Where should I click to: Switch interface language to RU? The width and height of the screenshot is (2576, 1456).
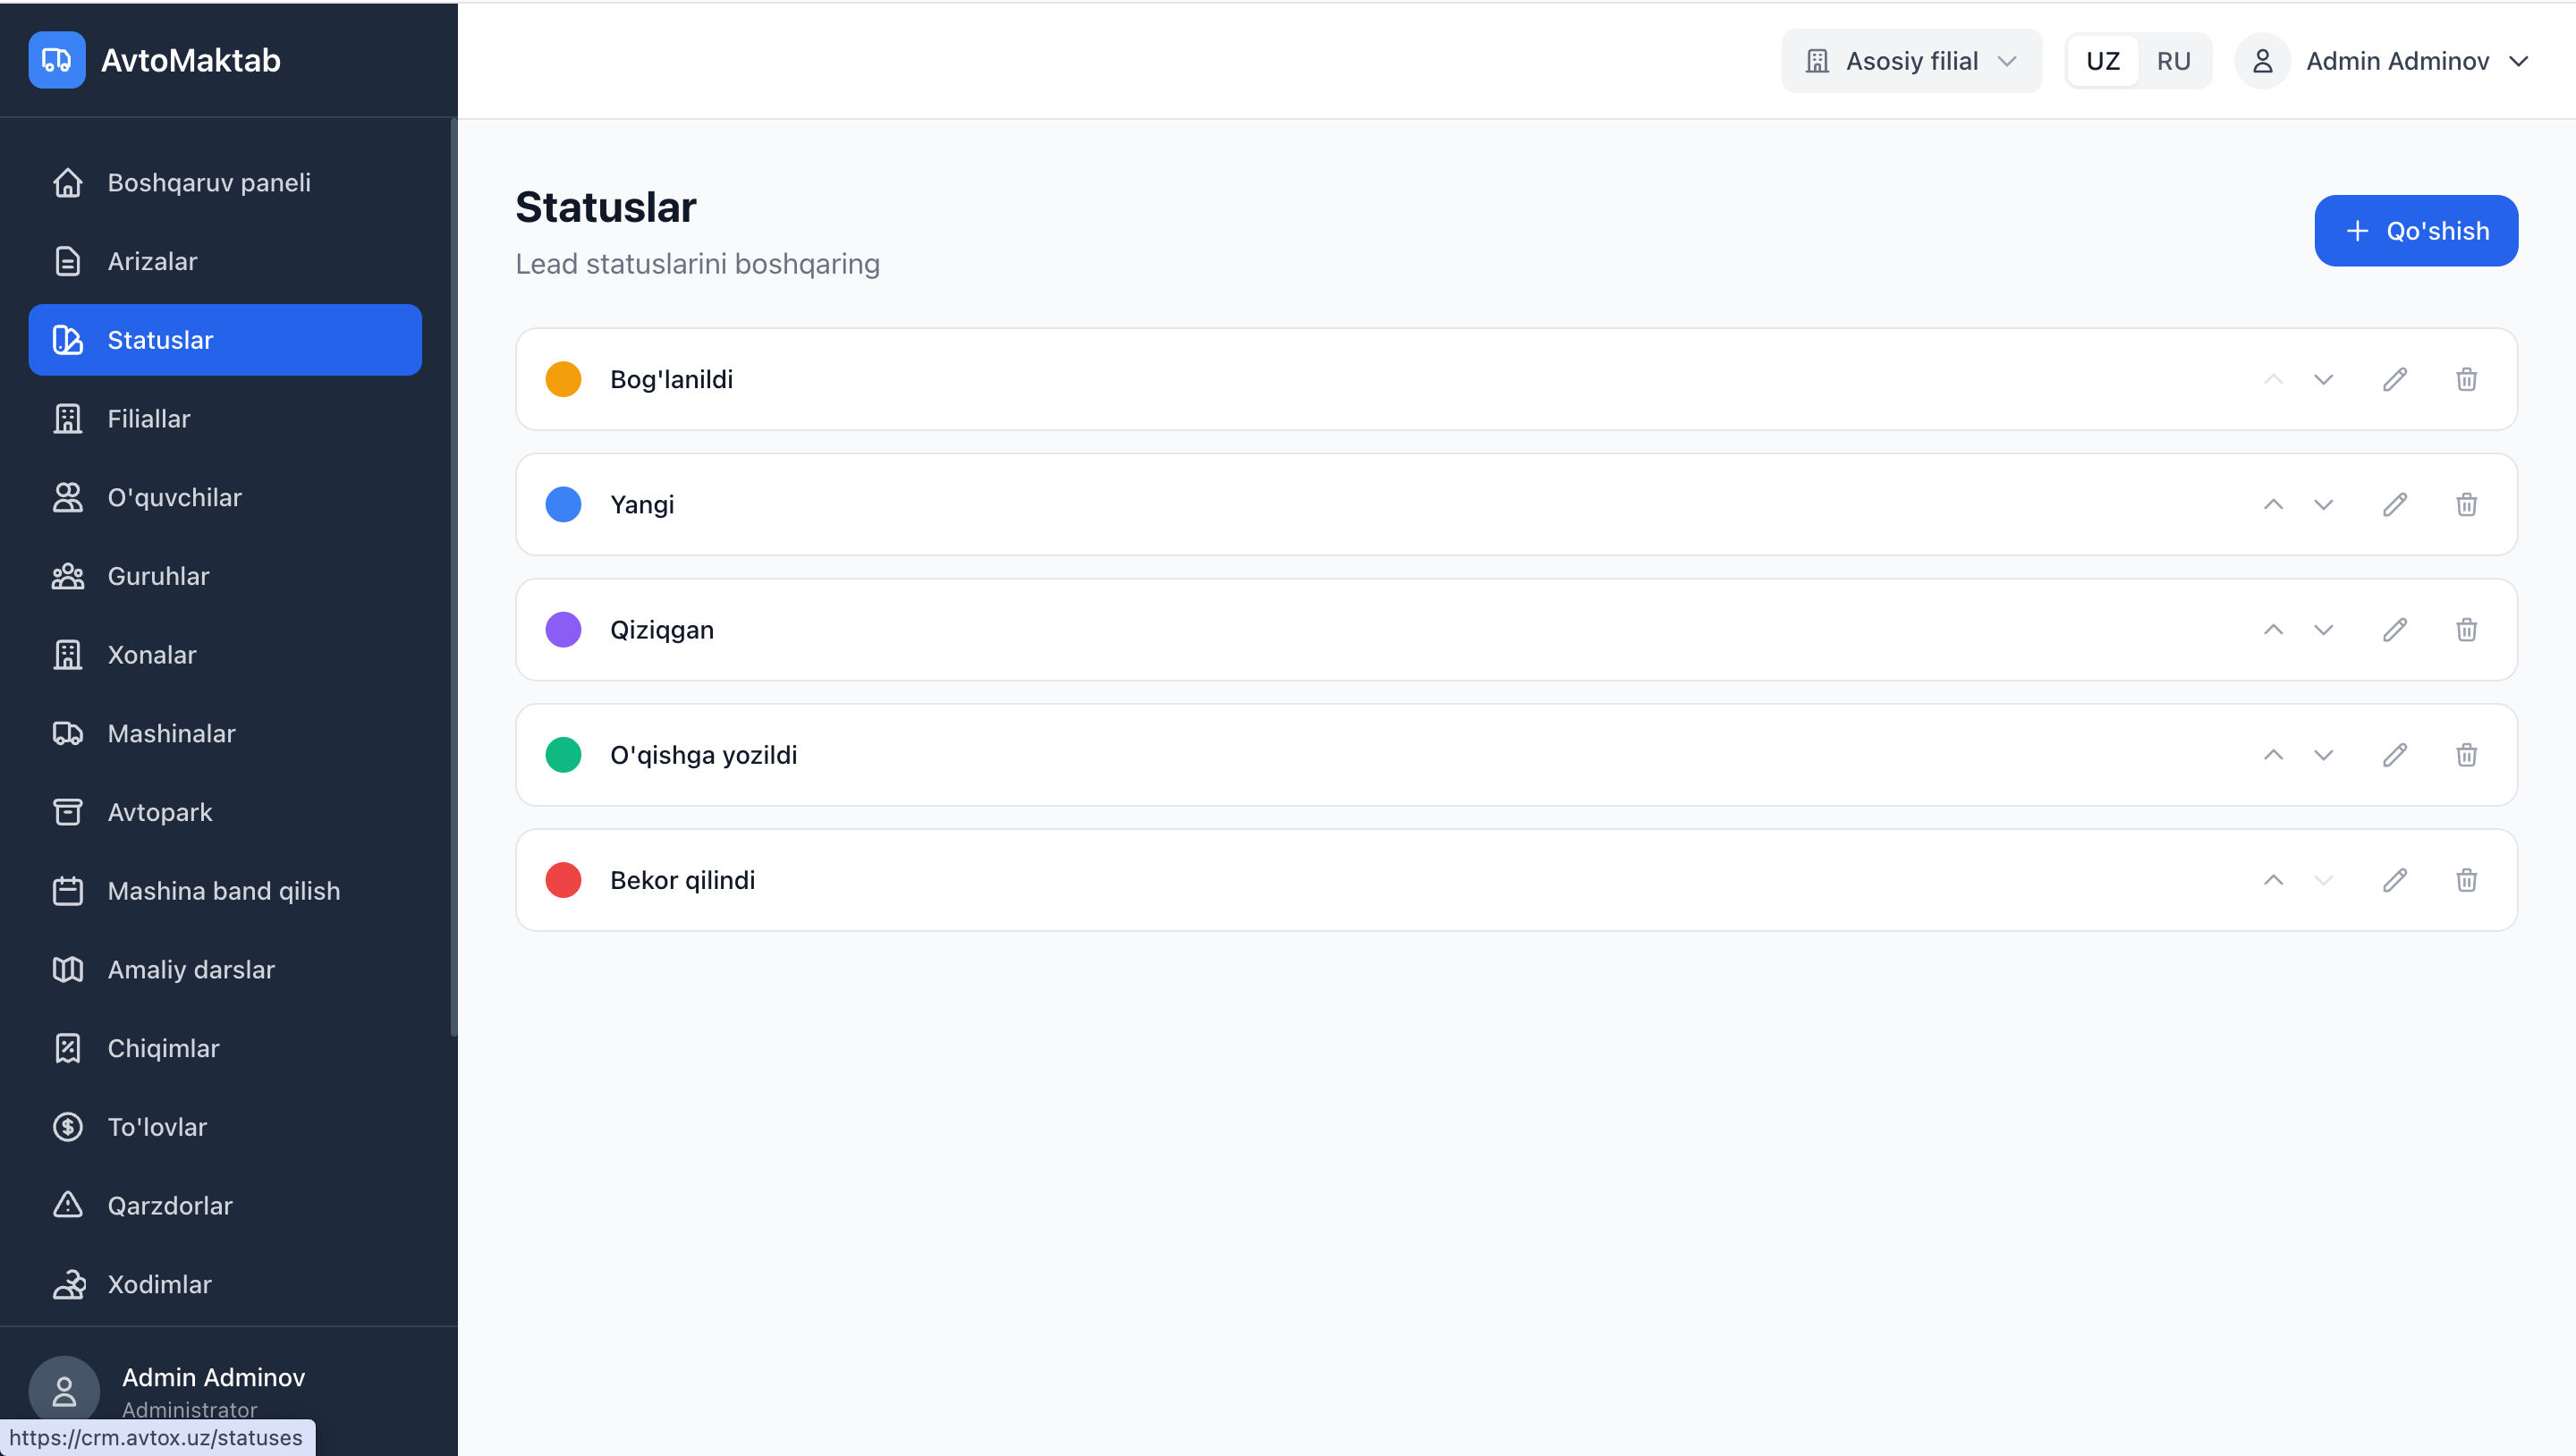tap(2173, 61)
